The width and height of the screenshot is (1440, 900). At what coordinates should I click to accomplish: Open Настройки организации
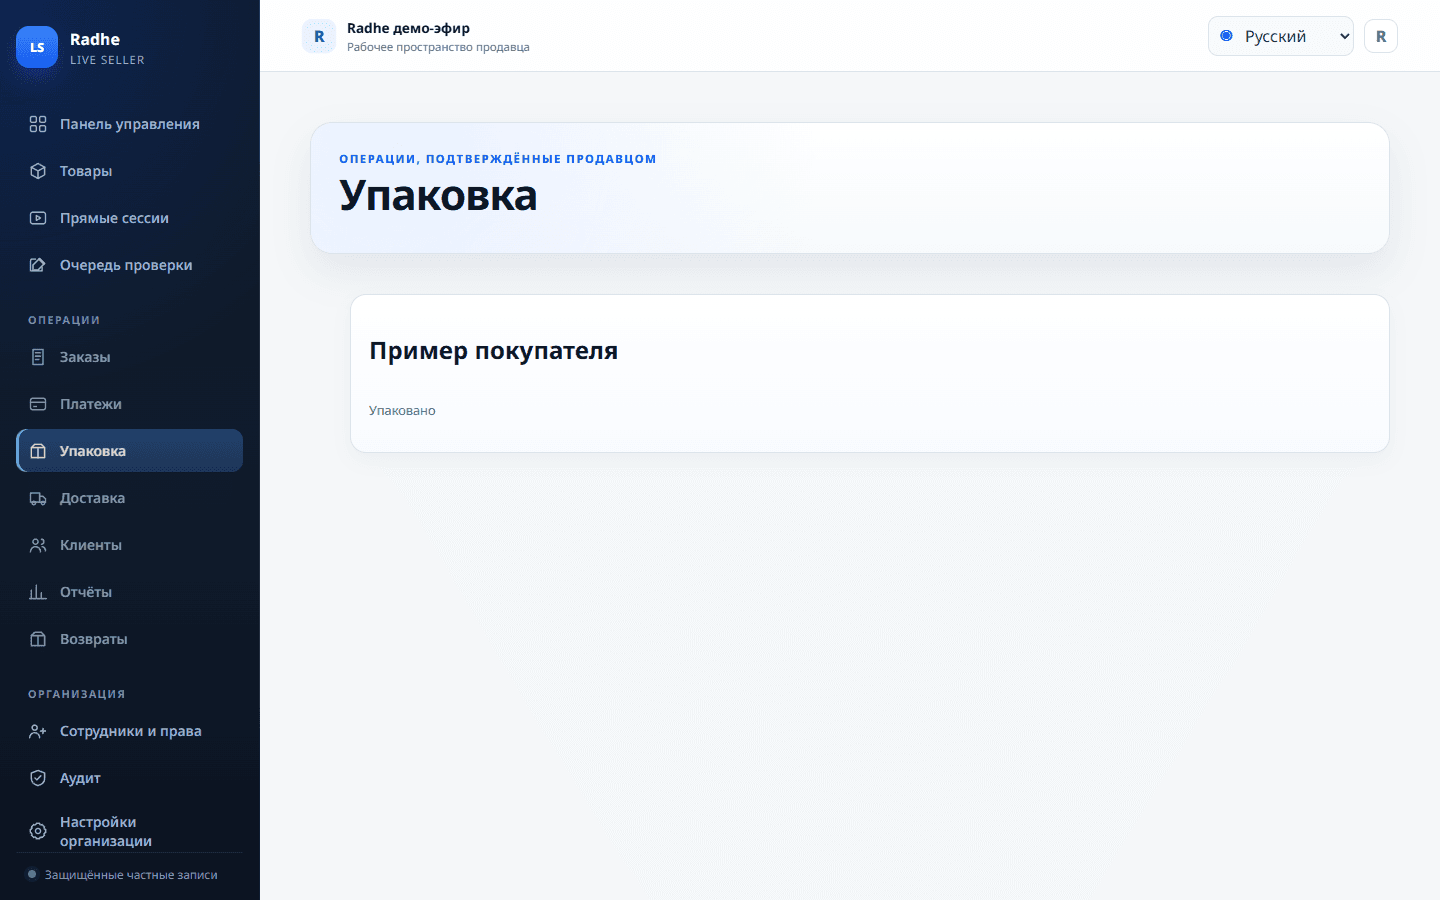pyautogui.click(x=130, y=831)
